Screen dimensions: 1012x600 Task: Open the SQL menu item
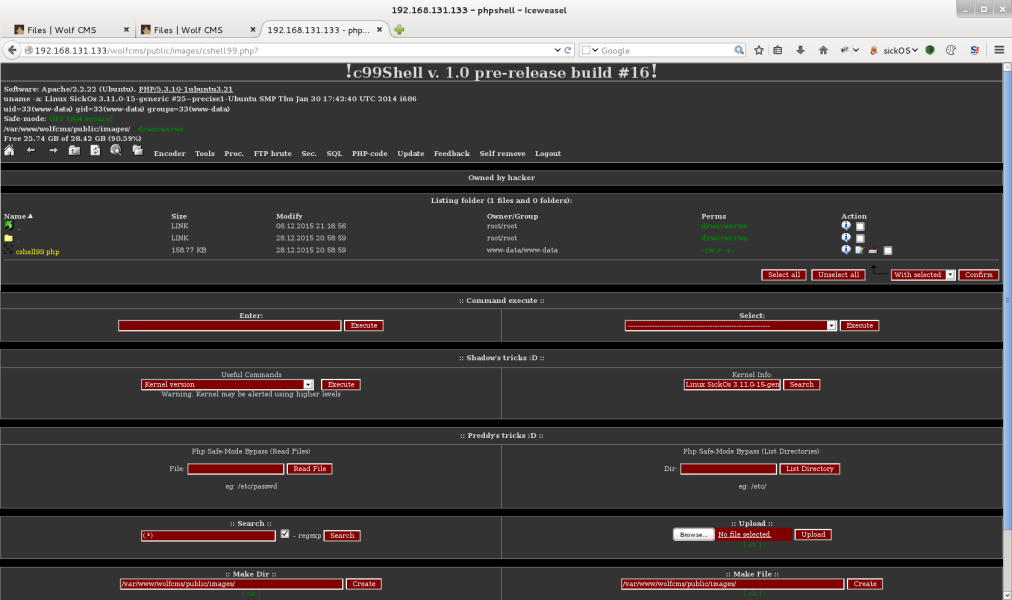click(x=334, y=154)
